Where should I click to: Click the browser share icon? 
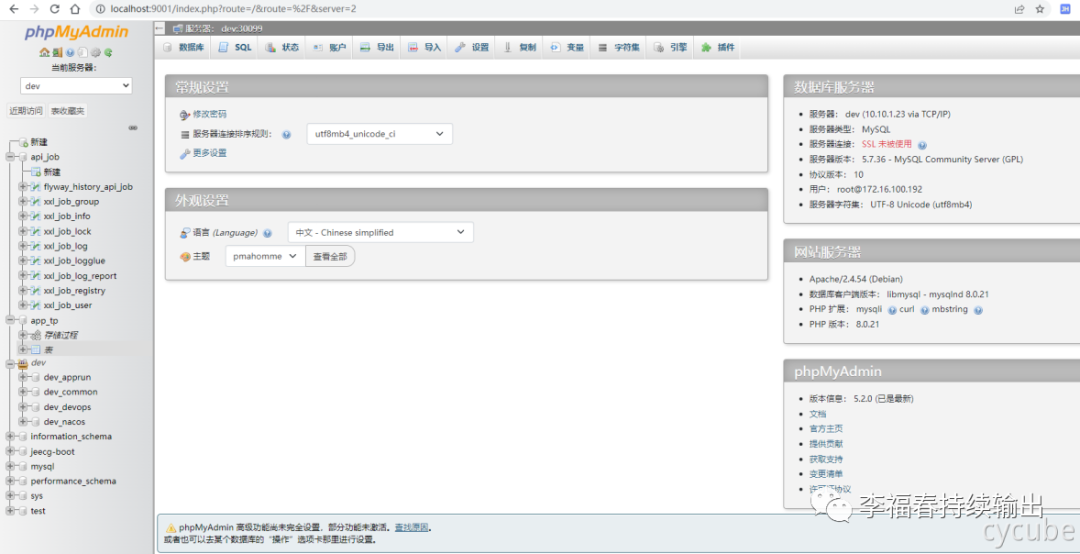pos(1019,9)
